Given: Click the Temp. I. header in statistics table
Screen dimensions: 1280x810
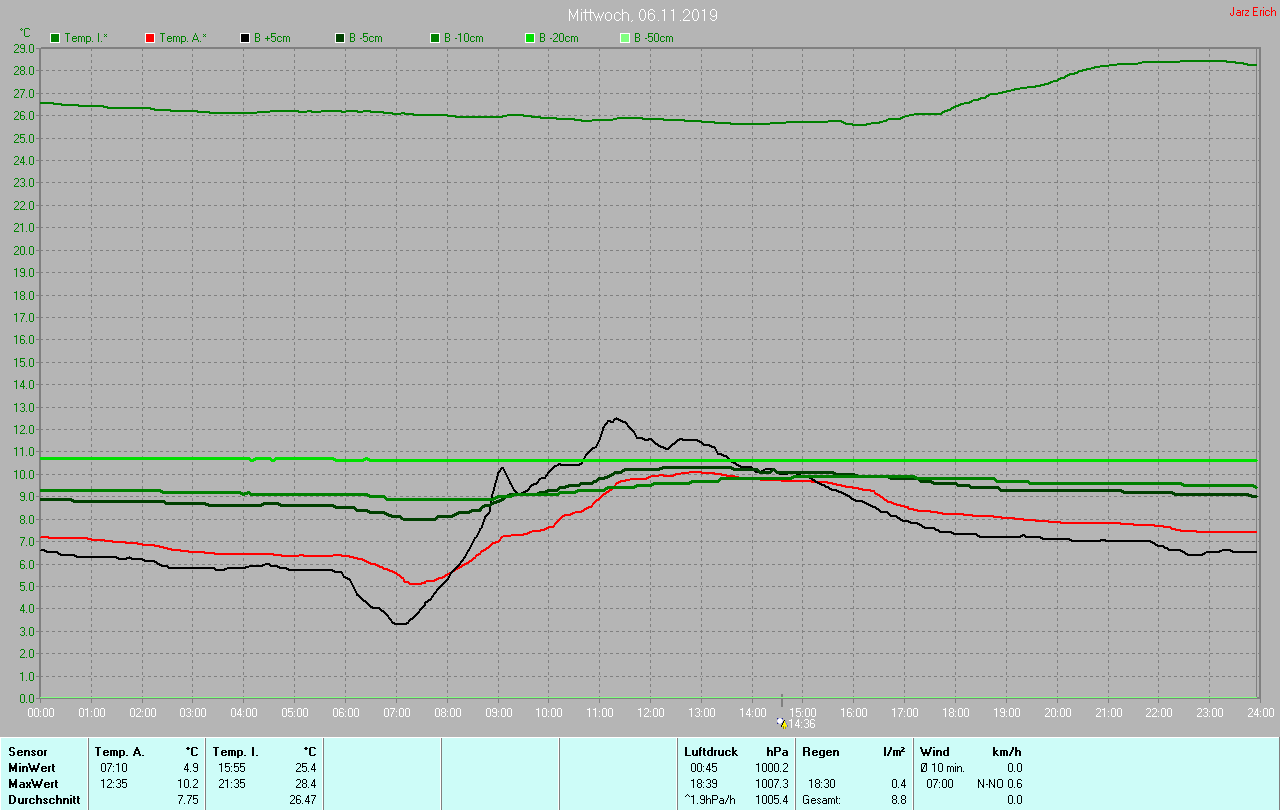Looking at the screenshot, I should pyautogui.click(x=236, y=751).
